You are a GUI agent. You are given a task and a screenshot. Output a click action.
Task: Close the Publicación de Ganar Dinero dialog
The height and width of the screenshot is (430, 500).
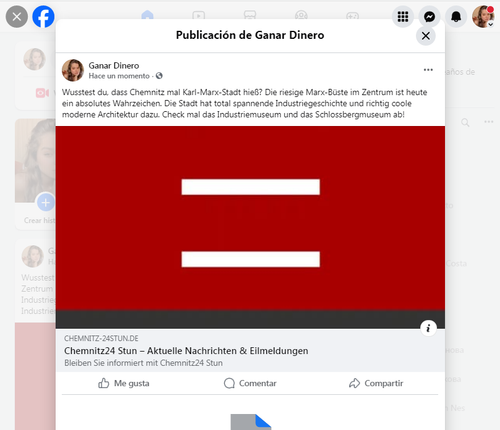point(426,36)
